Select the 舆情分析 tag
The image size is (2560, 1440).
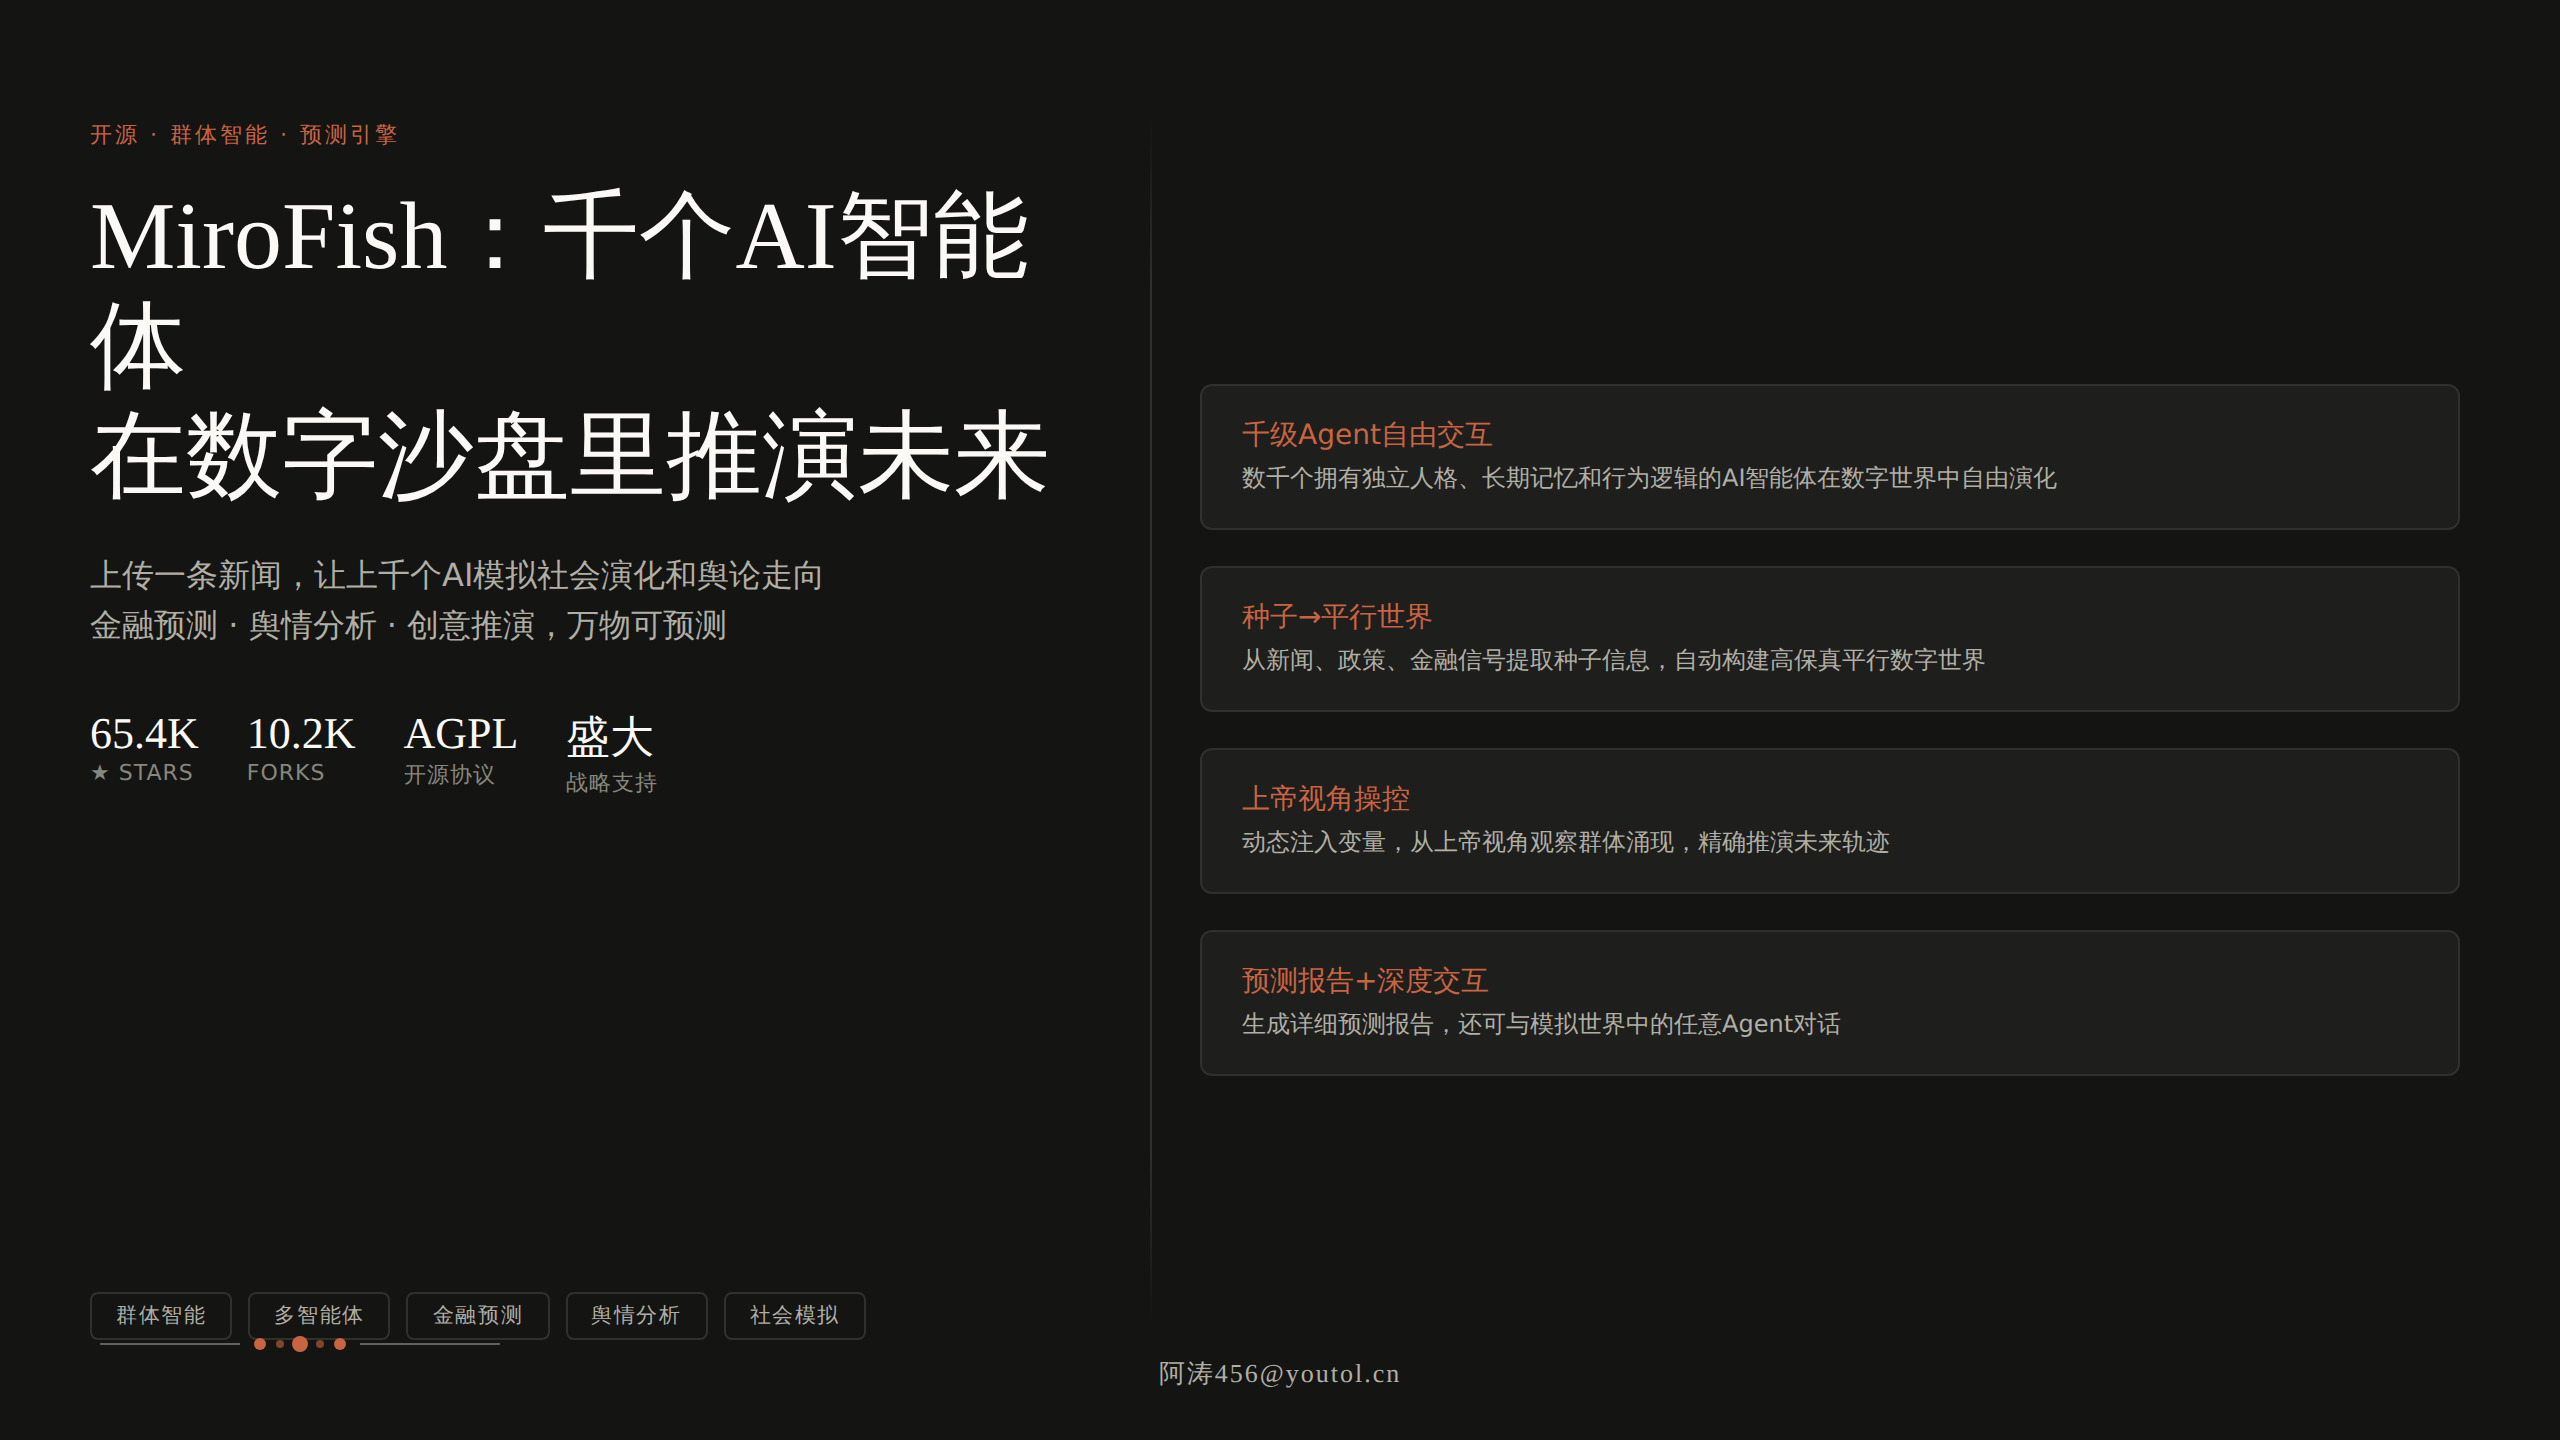636,1315
